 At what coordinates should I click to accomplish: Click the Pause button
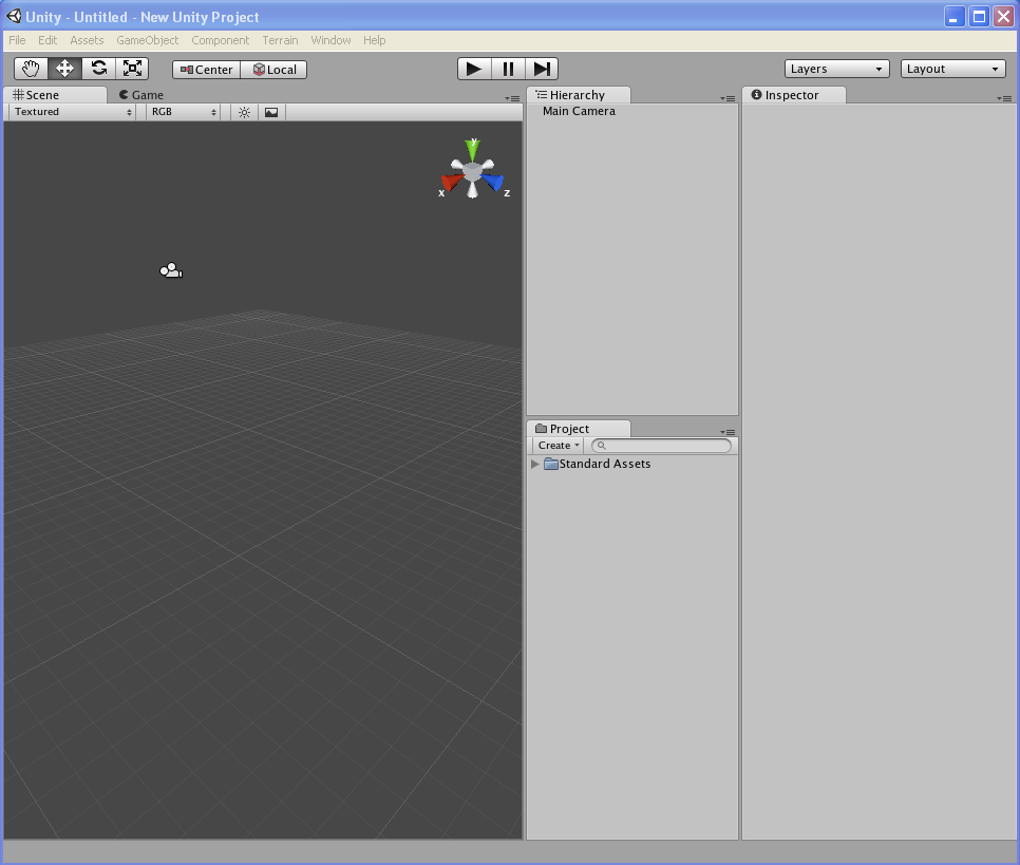508,68
